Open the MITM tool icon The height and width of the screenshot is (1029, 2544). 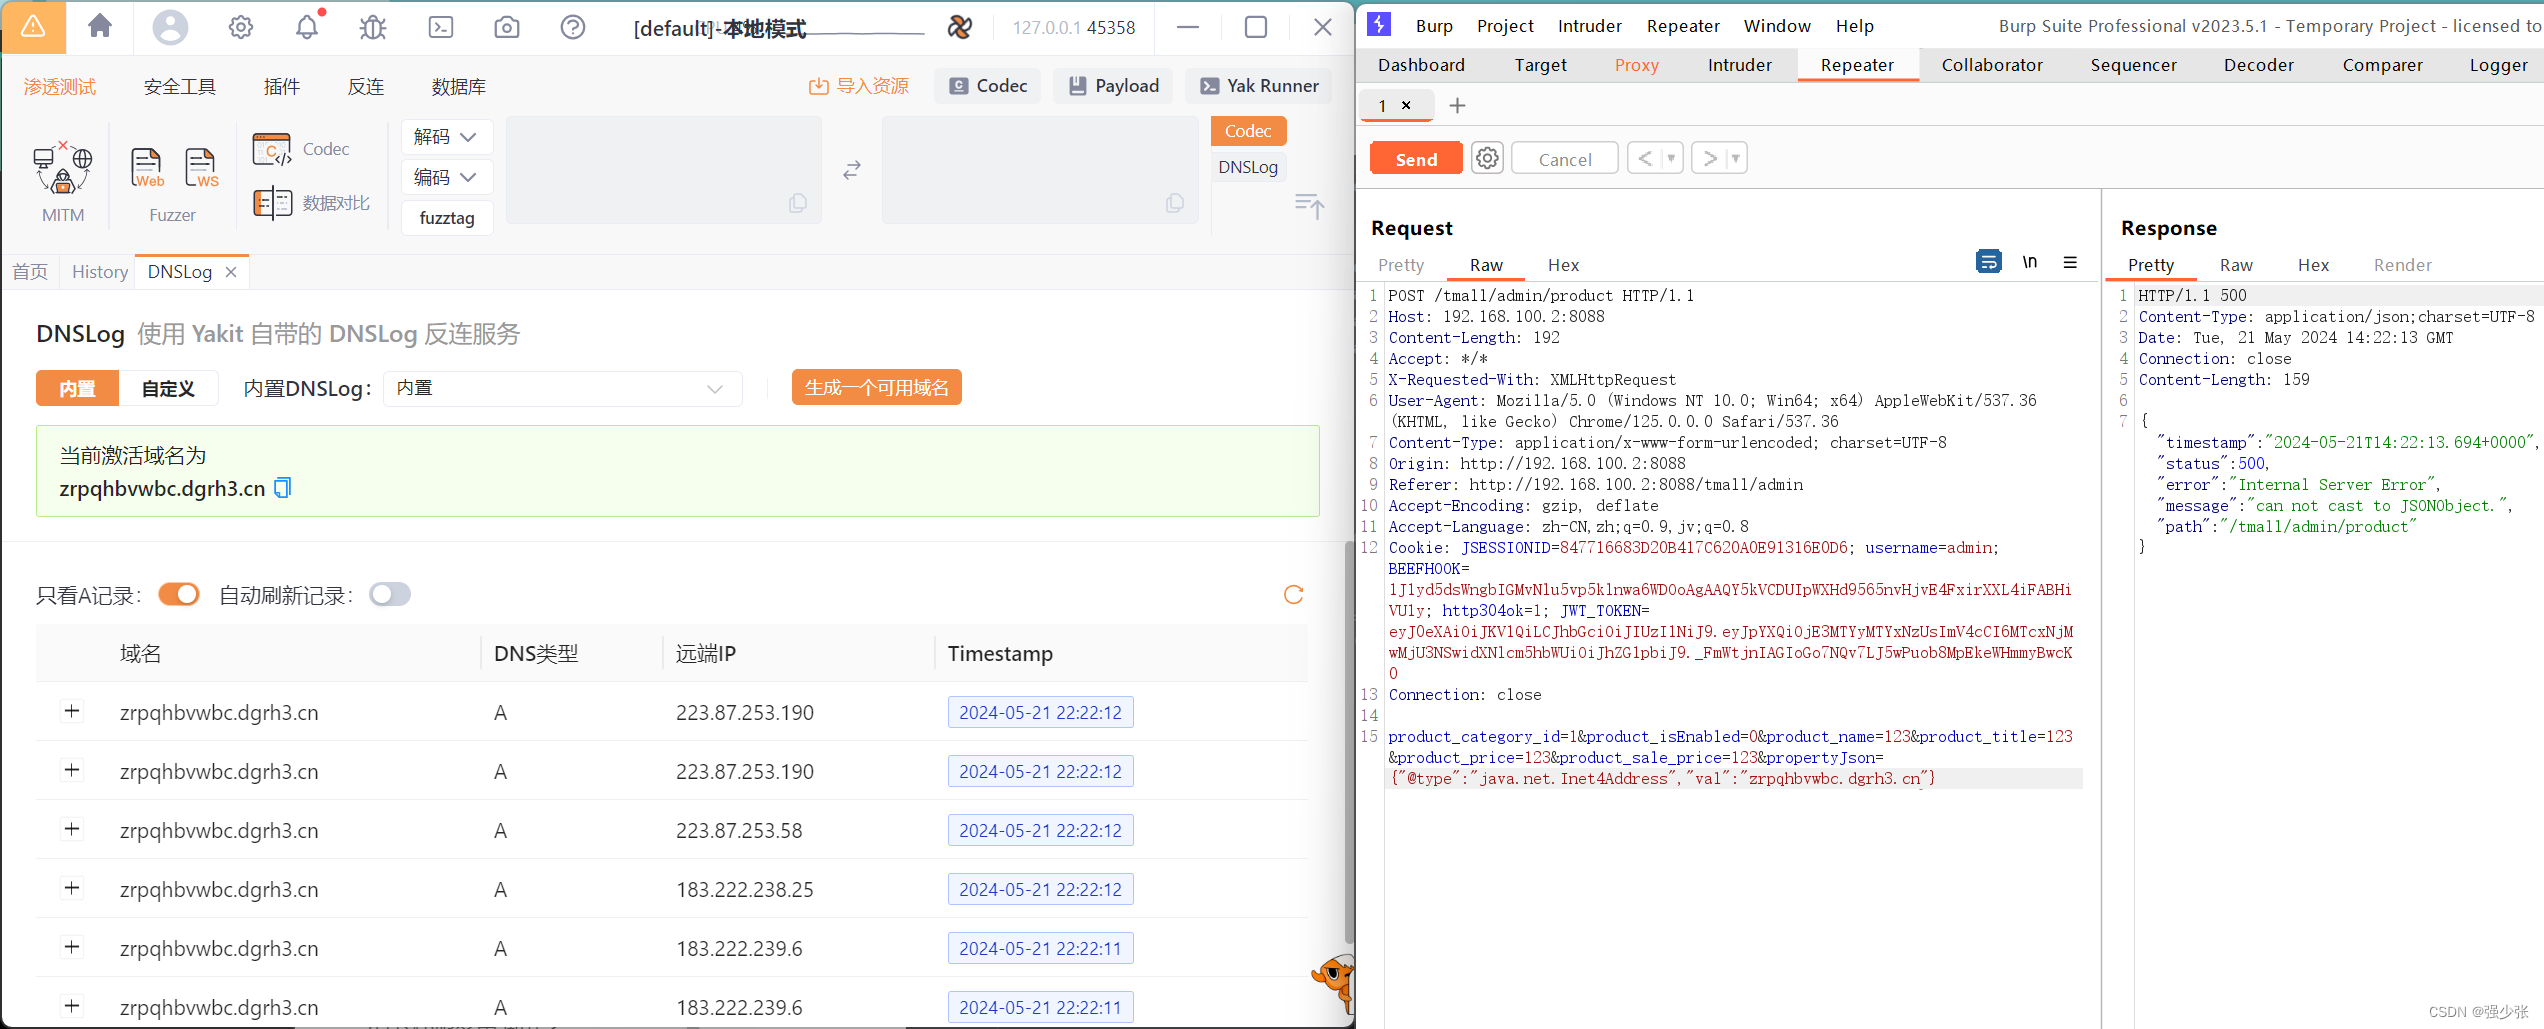[63, 168]
